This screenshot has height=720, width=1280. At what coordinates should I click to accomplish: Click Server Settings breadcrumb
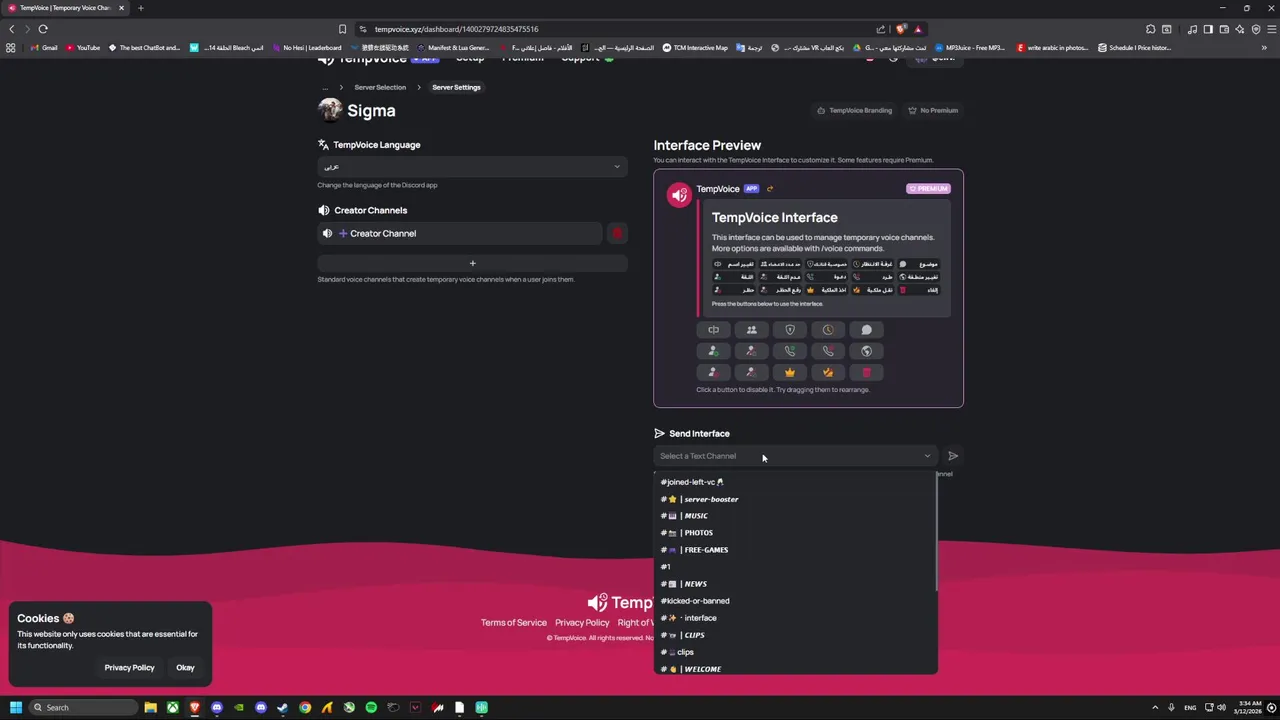click(x=456, y=87)
